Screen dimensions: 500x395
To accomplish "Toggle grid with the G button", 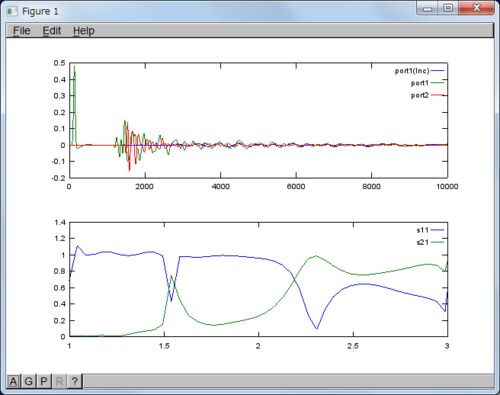I will pos(29,381).
